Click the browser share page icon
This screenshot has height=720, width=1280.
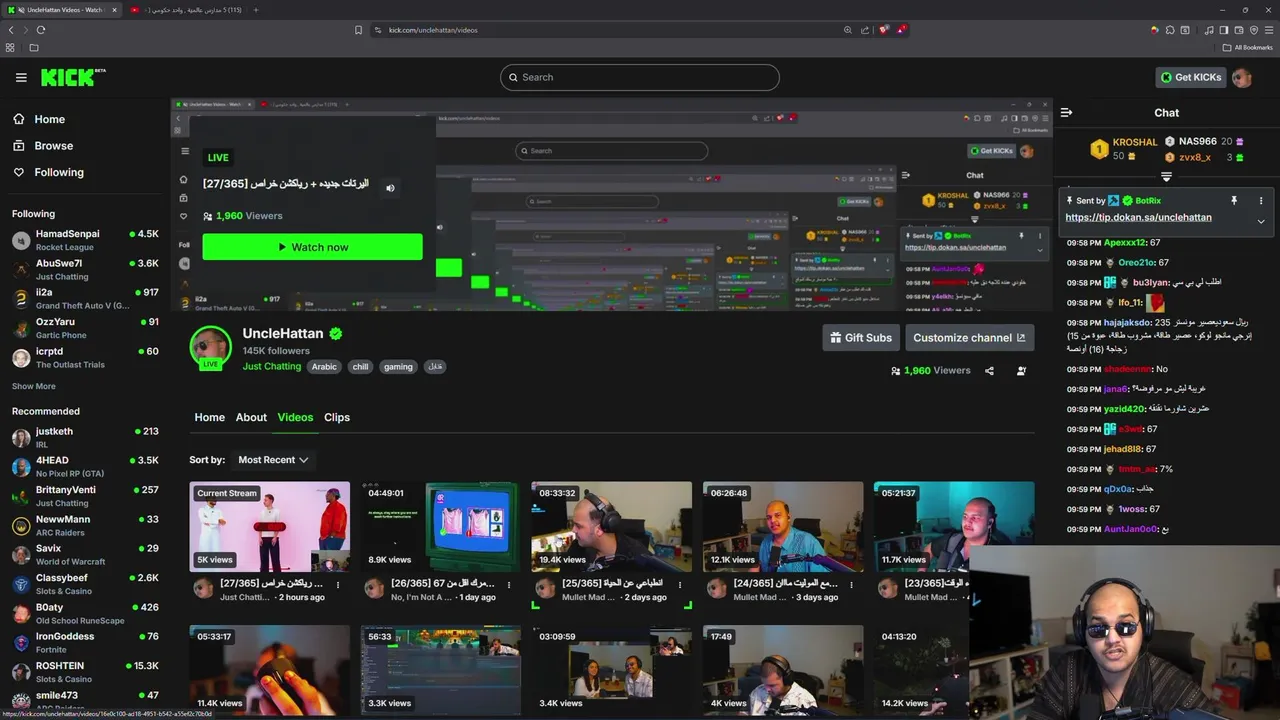[x=865, y=30]
